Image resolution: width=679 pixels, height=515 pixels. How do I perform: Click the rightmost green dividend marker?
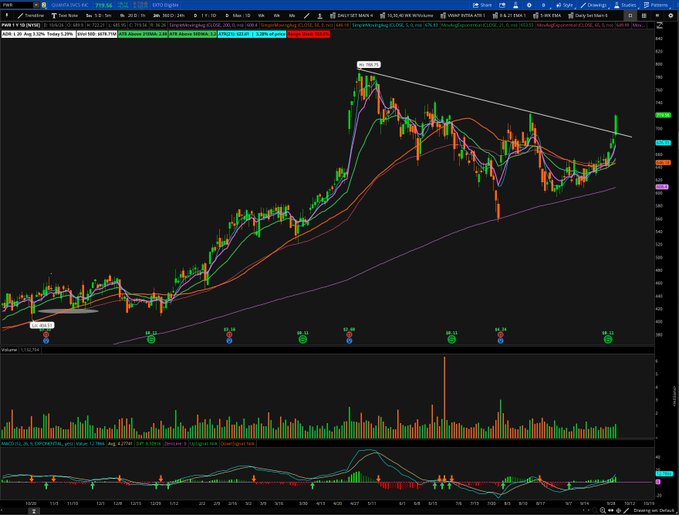[x=608, y=340]
